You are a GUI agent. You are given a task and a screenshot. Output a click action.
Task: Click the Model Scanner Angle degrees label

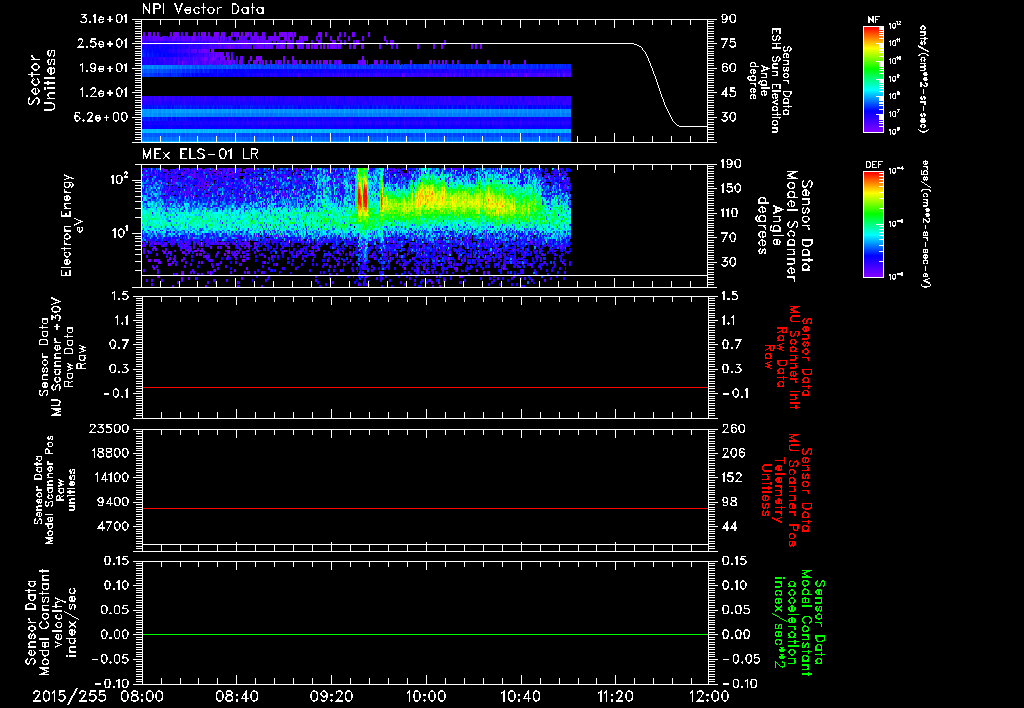click(784, 226)
